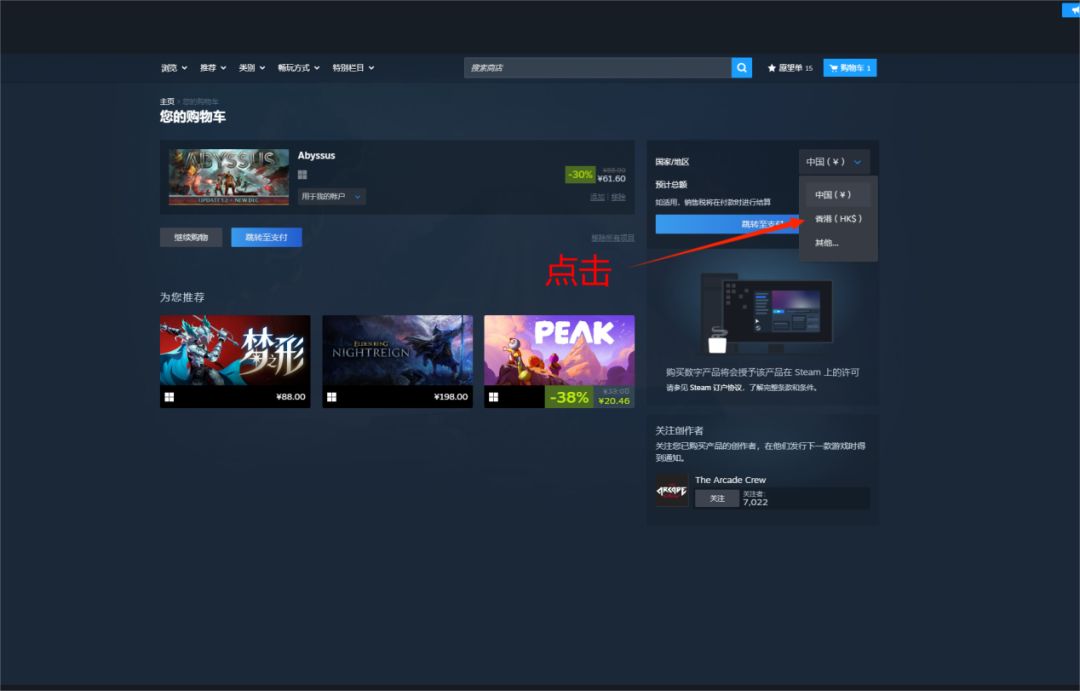Click the 主页 breadcrumb link
The image size is (1080, 691).
pyautogui.click(x=167, y=101)
